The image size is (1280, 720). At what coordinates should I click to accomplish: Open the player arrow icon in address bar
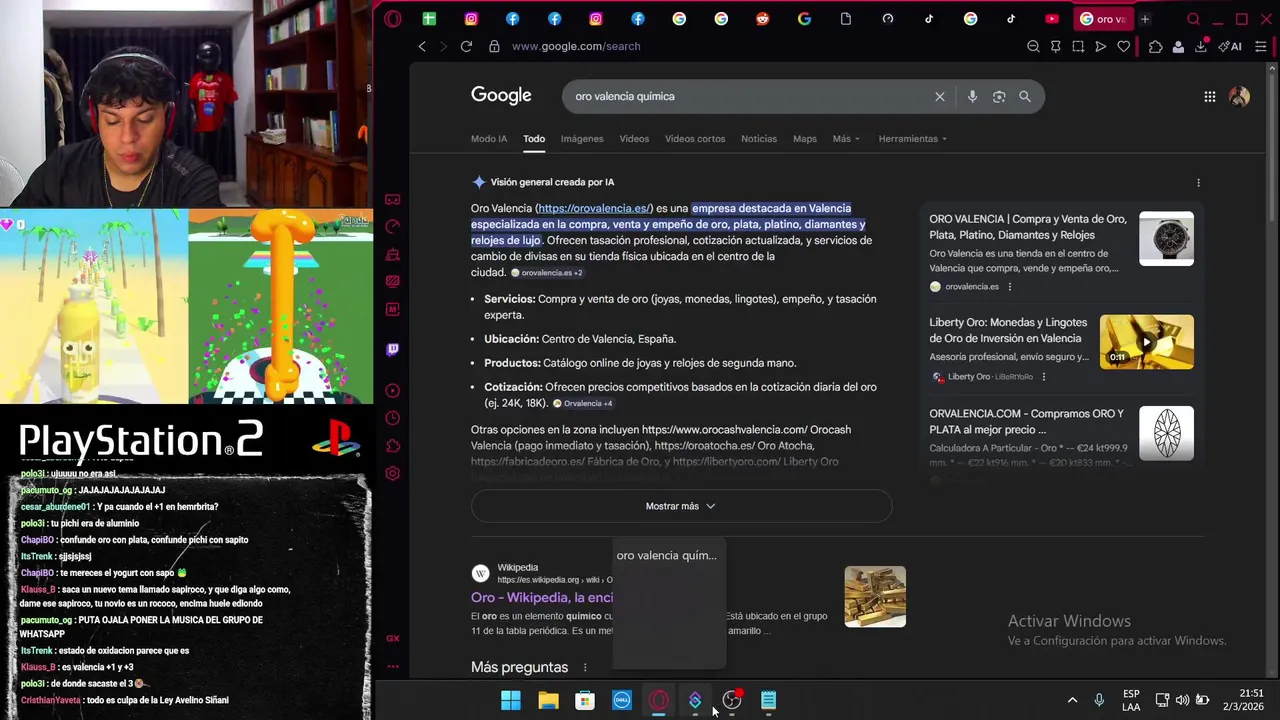1100,46
